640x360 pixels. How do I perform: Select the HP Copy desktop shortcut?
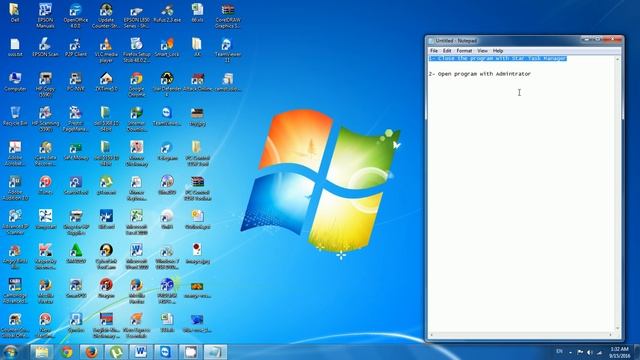(45, 85)
